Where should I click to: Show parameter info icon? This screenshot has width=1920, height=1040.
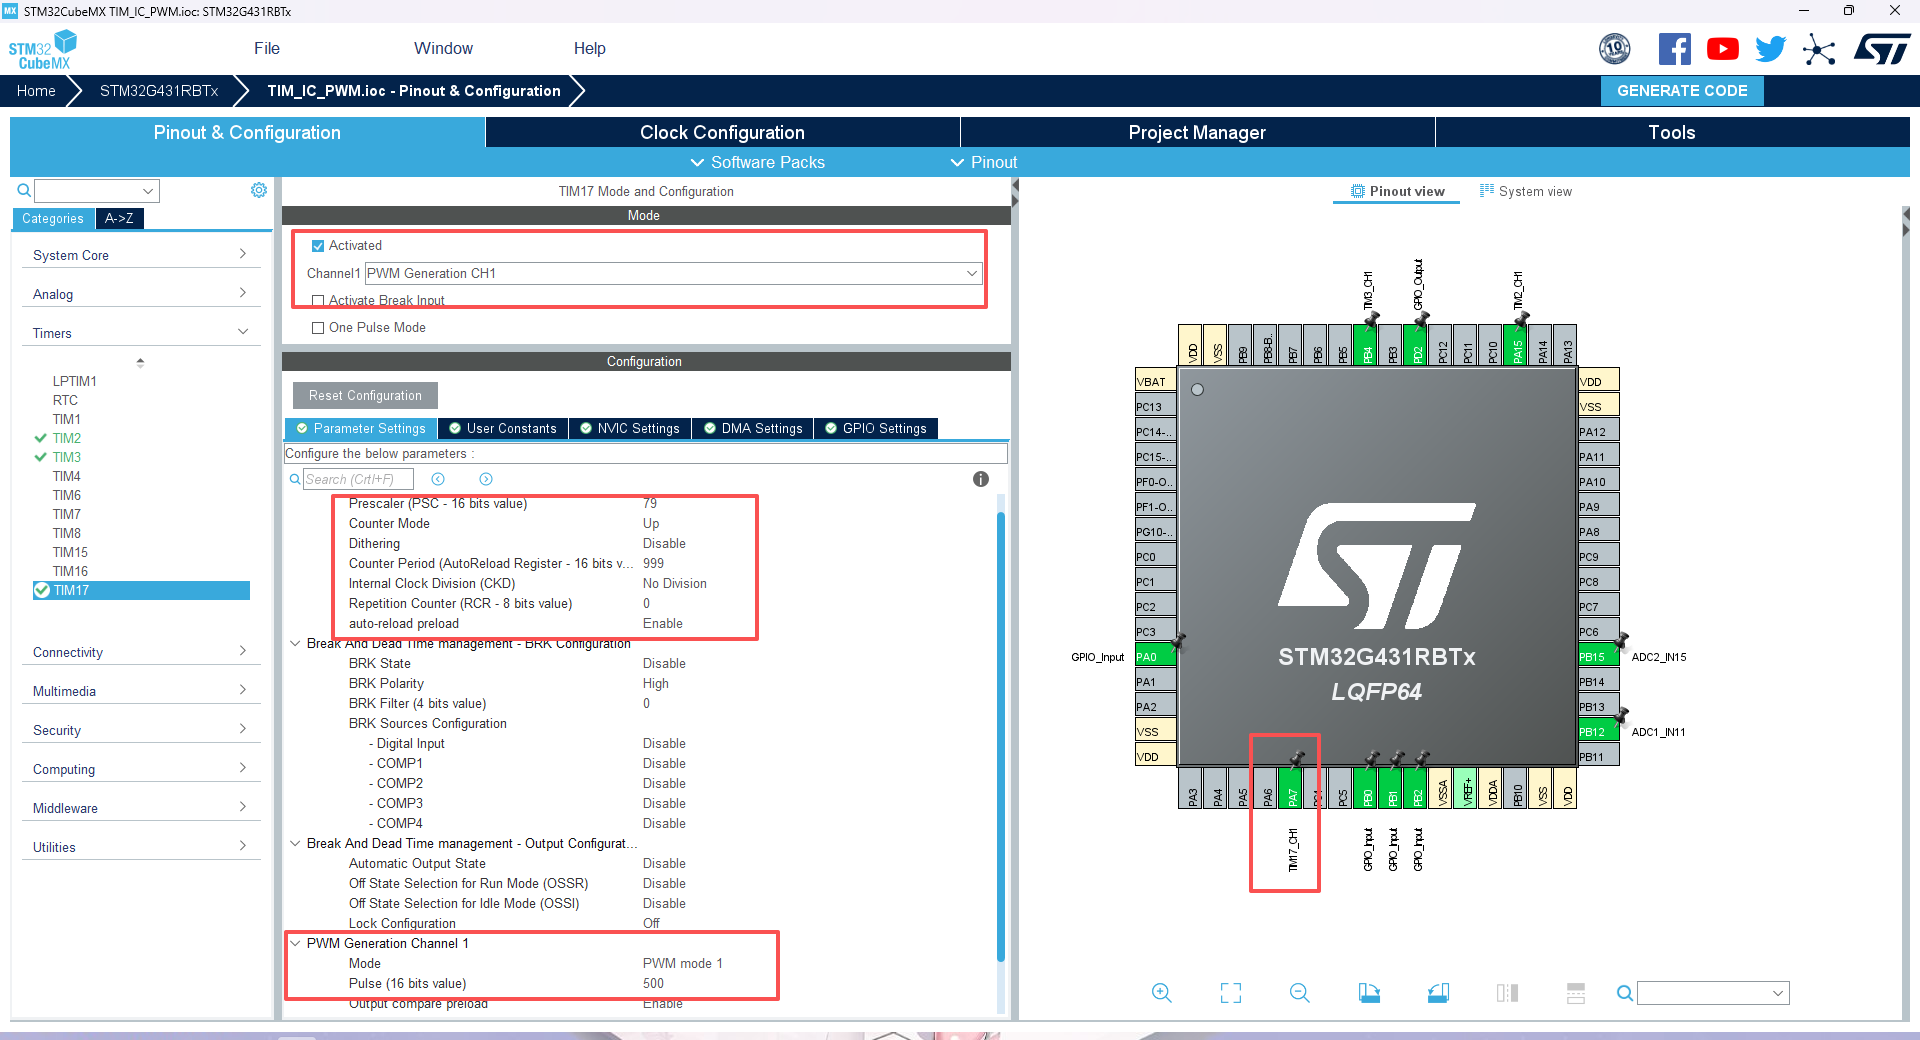[981, 479]
